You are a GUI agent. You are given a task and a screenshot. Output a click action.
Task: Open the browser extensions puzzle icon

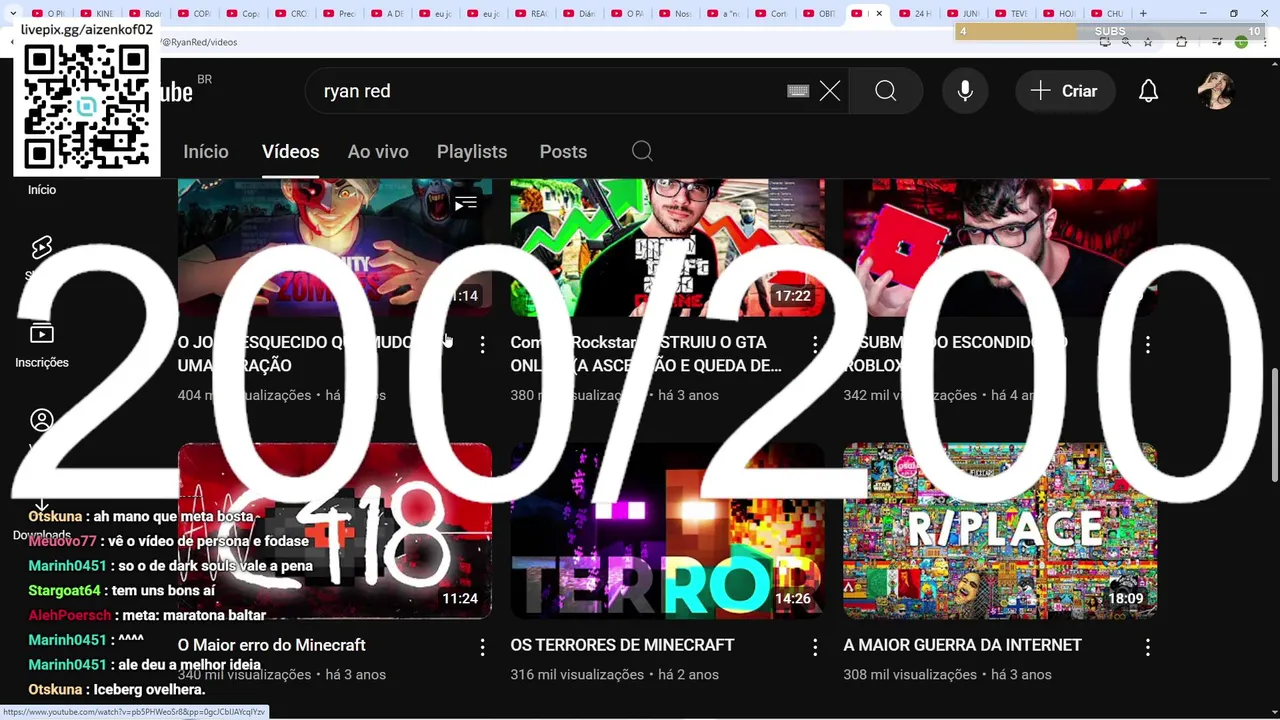tap(1182, 42)
